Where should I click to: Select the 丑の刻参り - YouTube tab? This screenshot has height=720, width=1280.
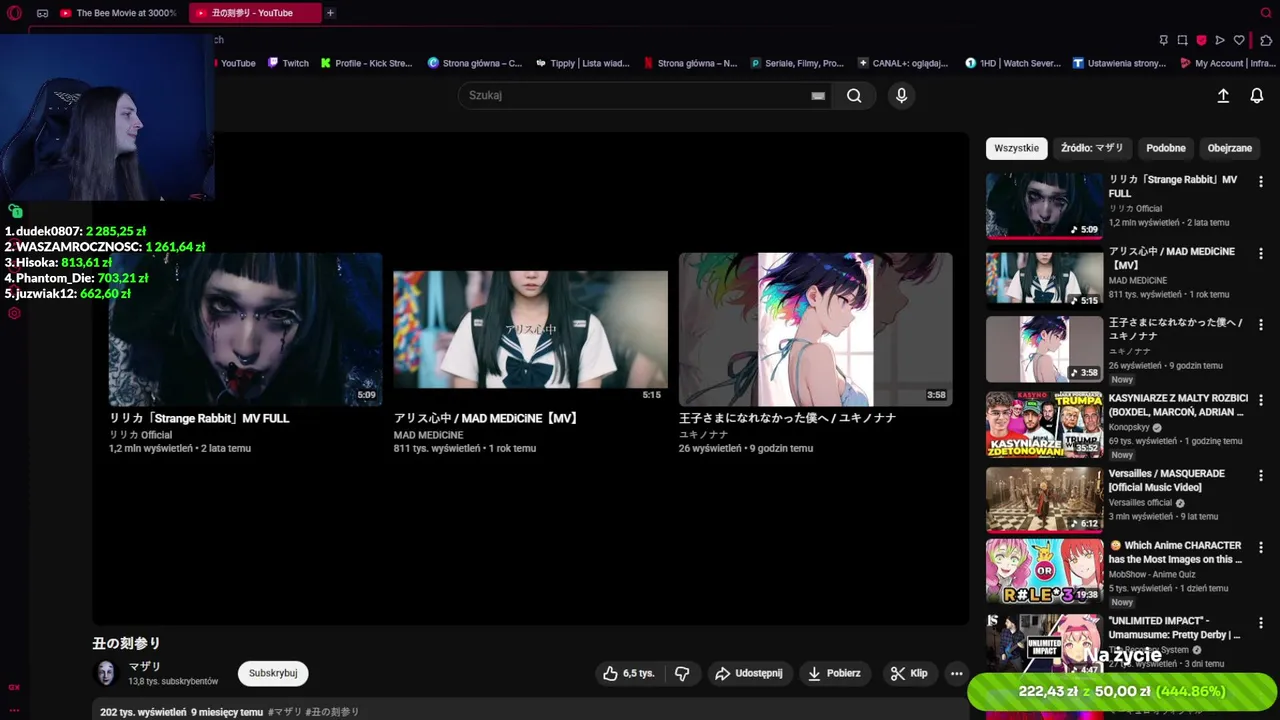tap(255, 13)
